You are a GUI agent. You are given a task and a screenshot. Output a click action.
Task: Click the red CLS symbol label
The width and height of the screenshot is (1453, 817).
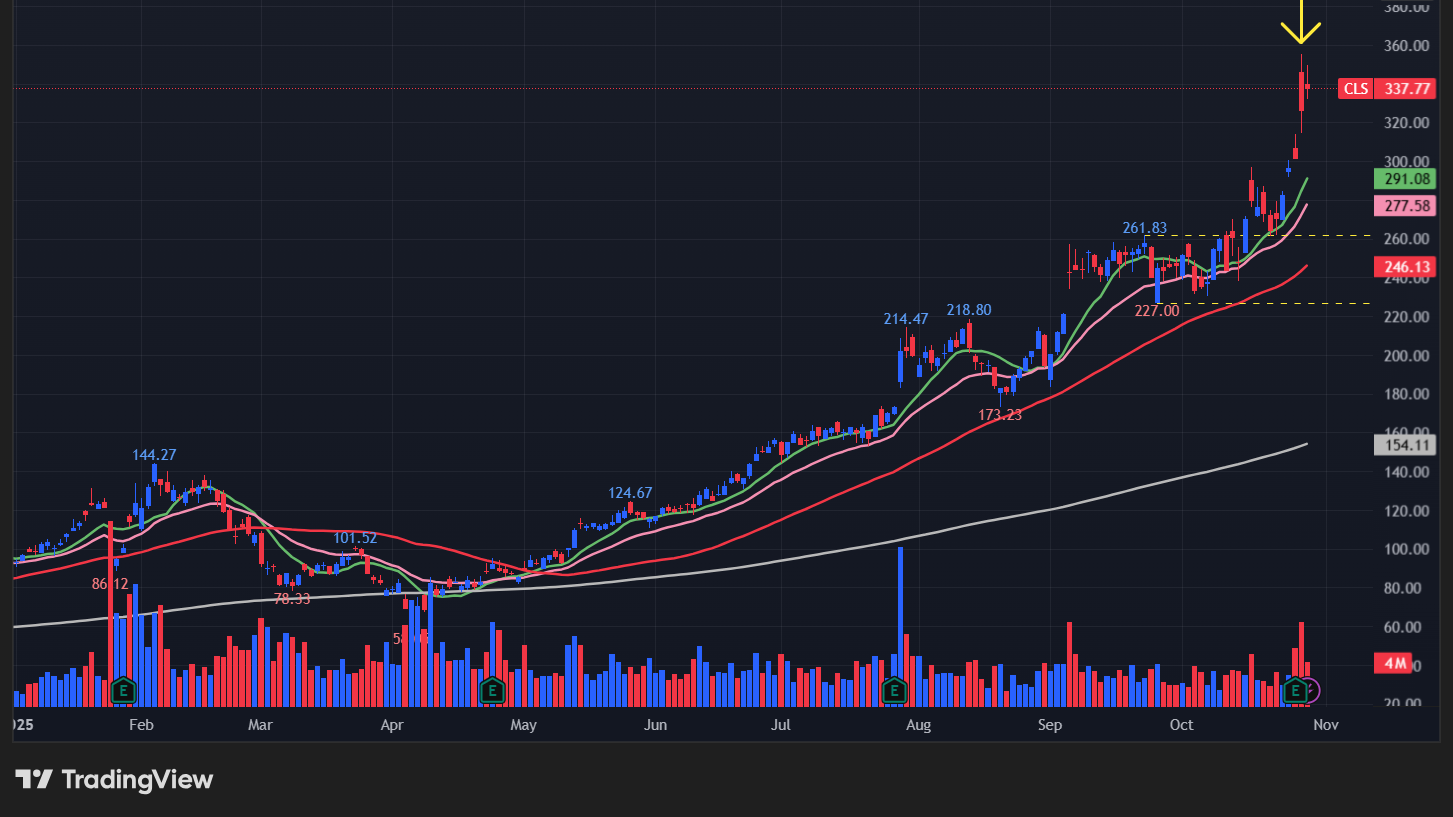(x=1355, y=89)
